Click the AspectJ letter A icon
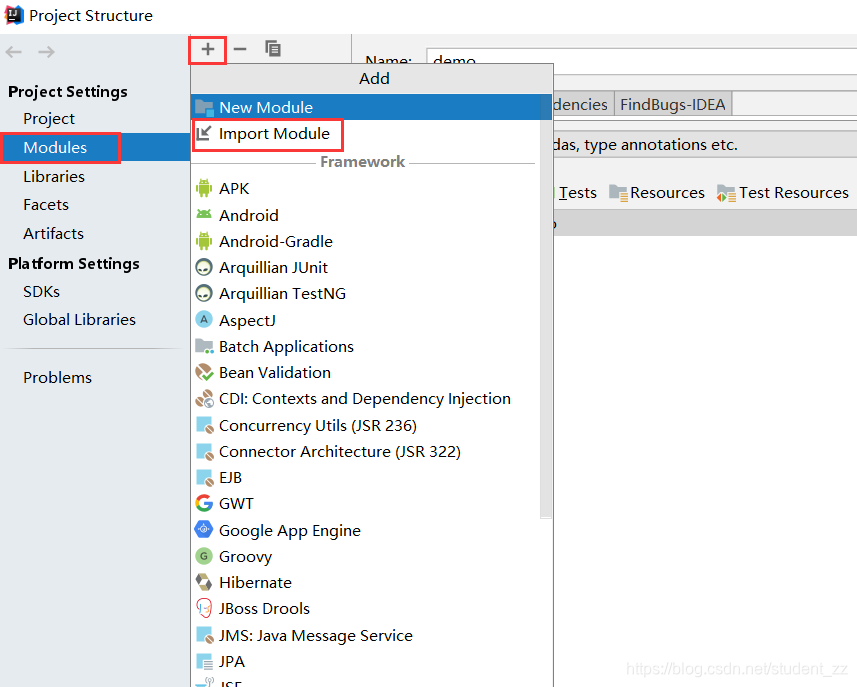 [204, 319]
